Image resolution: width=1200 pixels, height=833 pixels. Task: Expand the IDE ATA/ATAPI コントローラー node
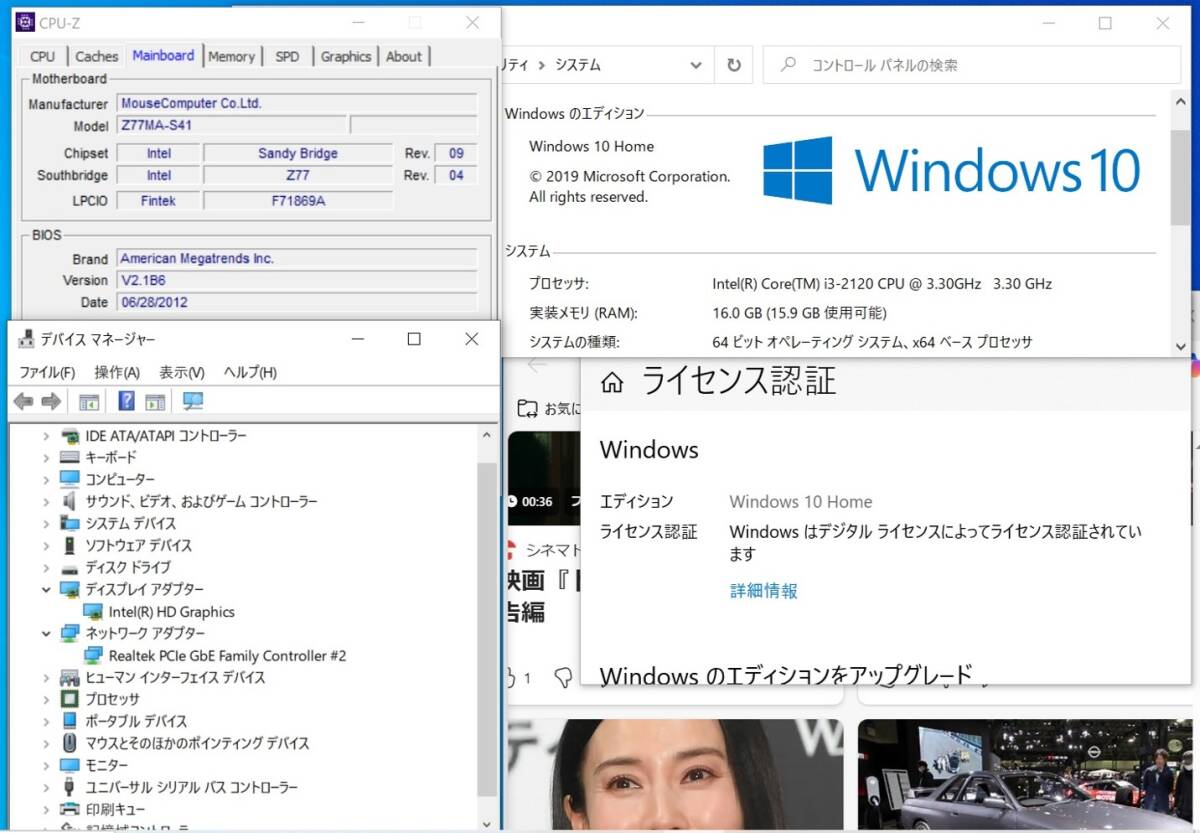46,436
